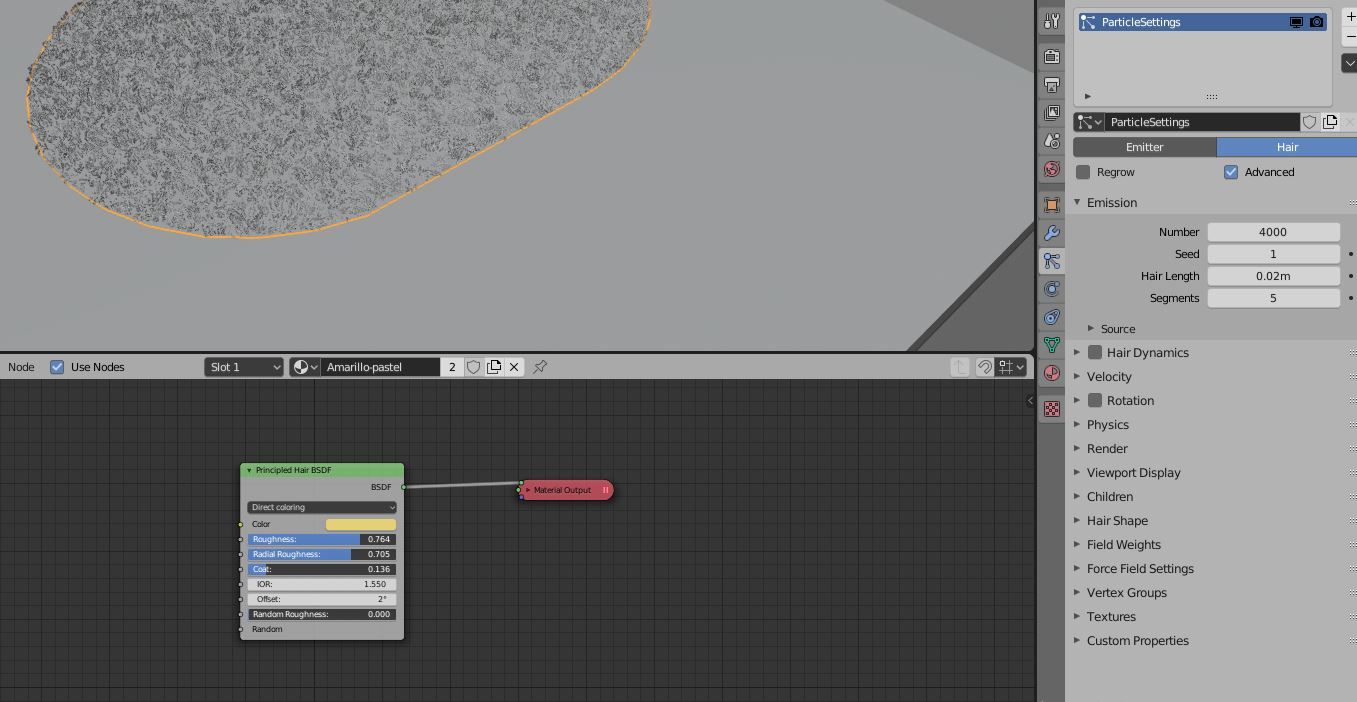This screenshot has width=1357, height=702.
Task: Toggle fake user shield for Amarillo-pastel material
Action: [474, 367]
